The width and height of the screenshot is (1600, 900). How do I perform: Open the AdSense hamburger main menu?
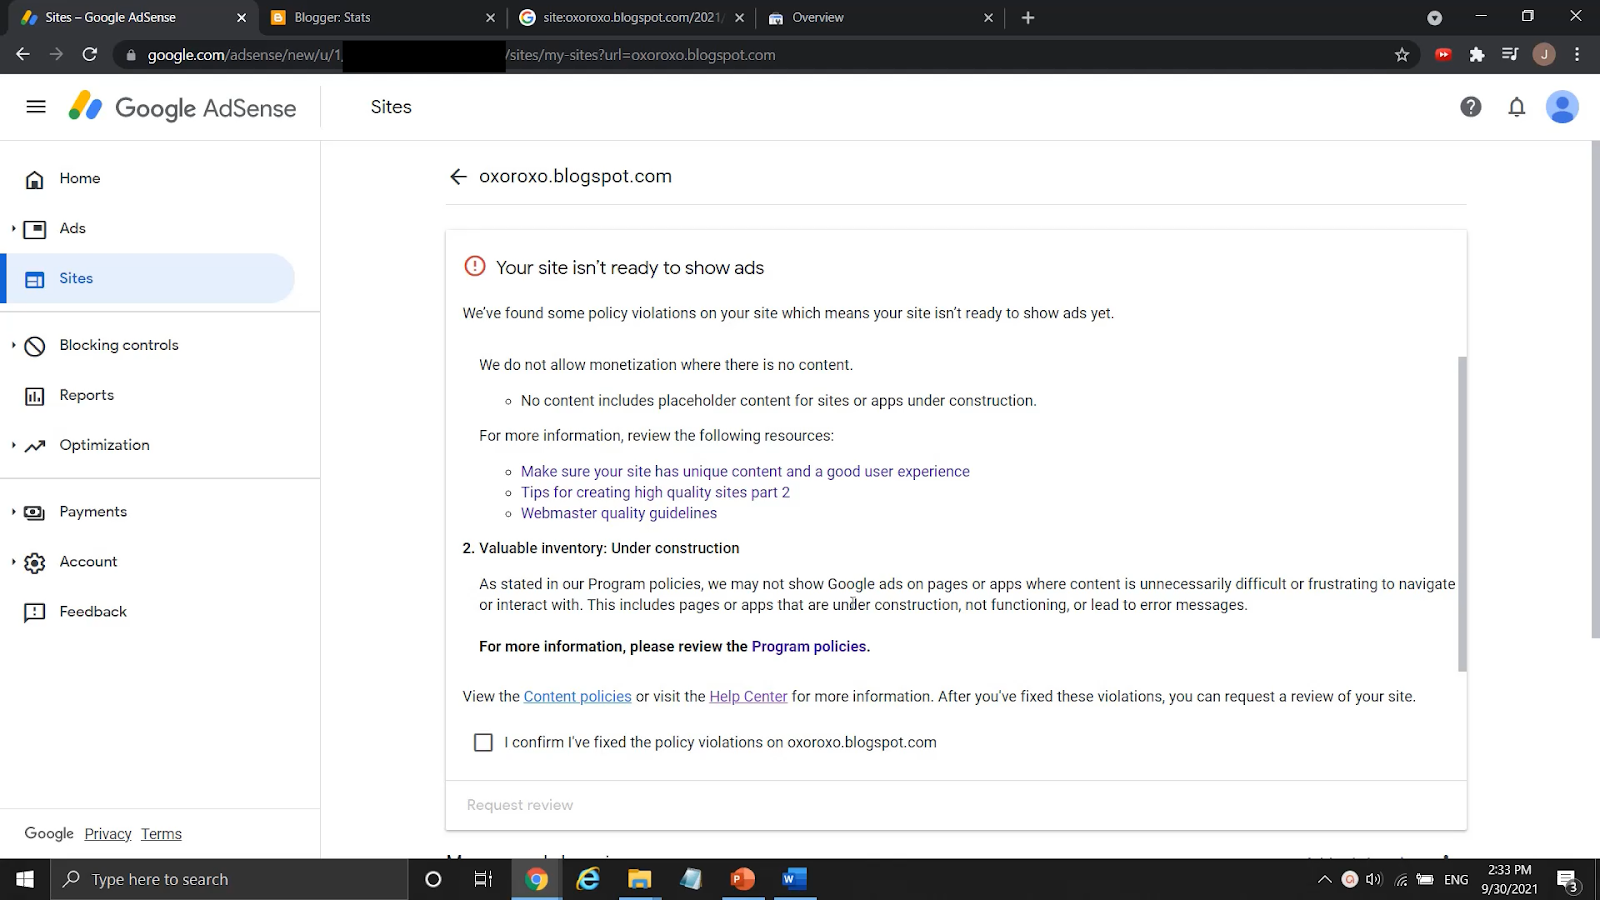(x=36, y=107)
